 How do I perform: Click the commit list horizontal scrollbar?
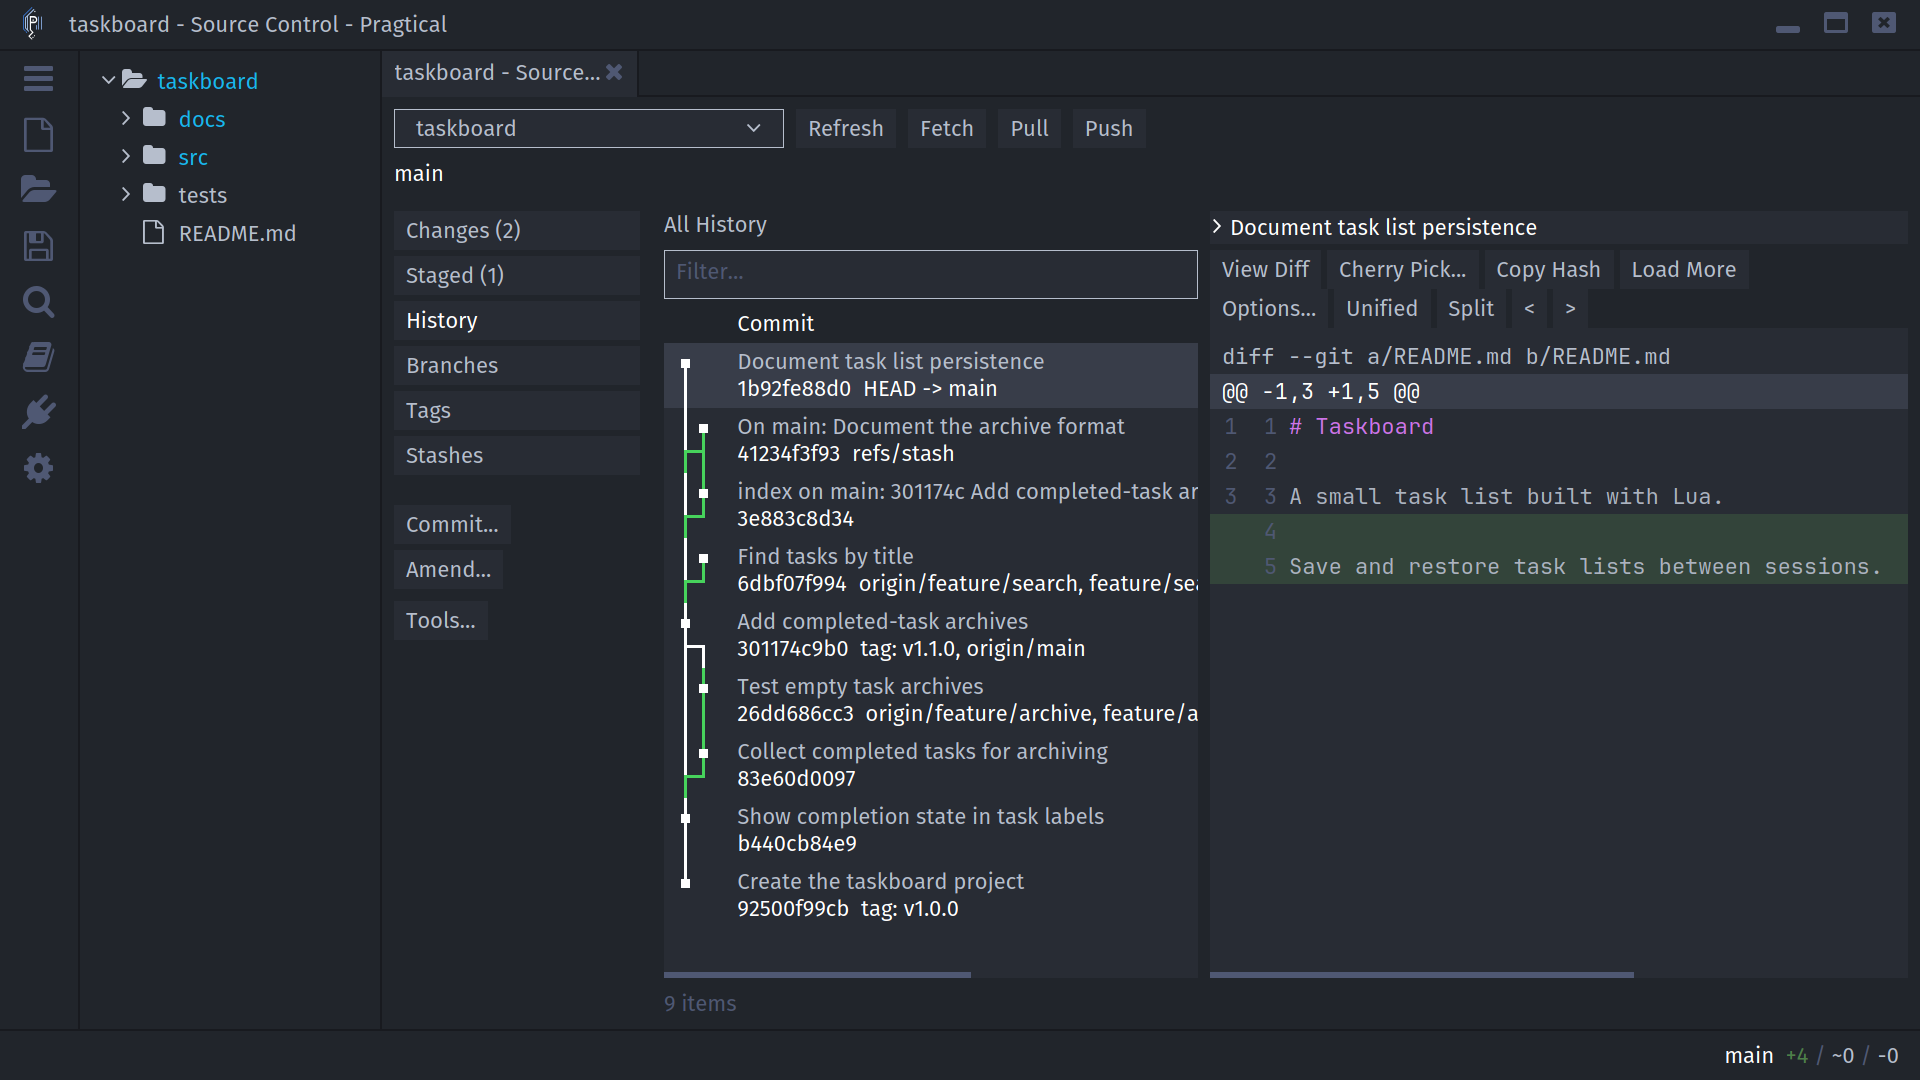click(x=817, y=974)
